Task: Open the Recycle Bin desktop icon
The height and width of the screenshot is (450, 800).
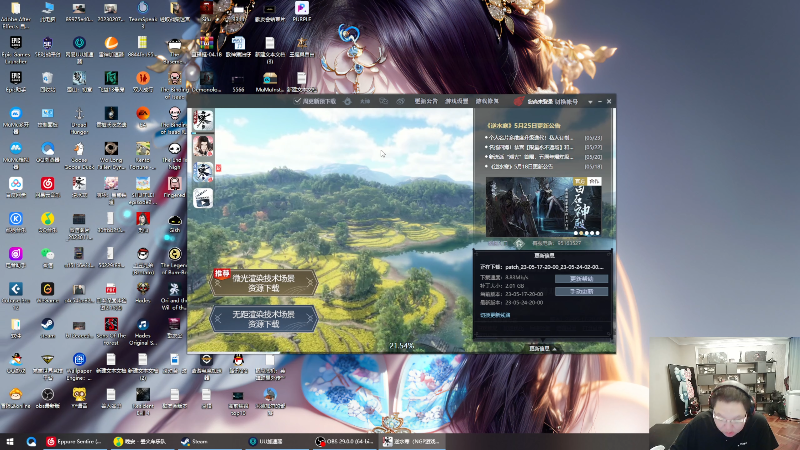Action: tap(47, 82)
